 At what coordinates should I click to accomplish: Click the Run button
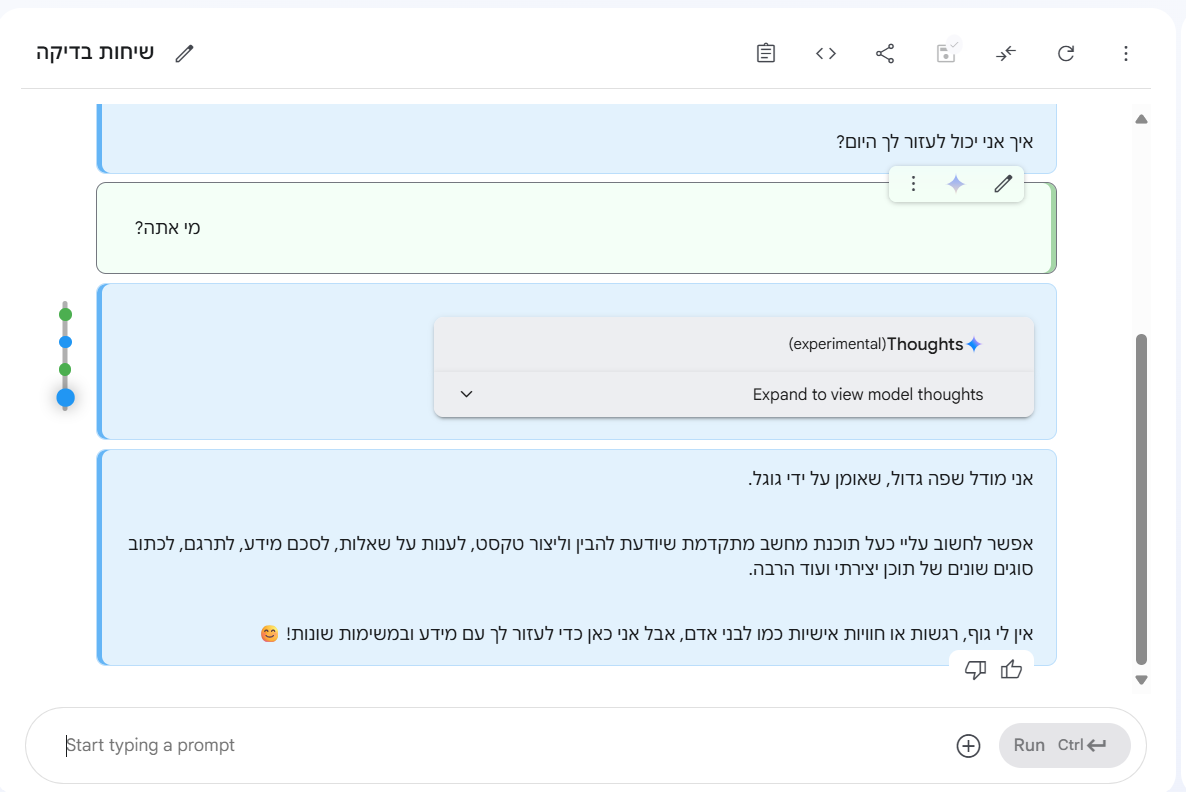1064,745
